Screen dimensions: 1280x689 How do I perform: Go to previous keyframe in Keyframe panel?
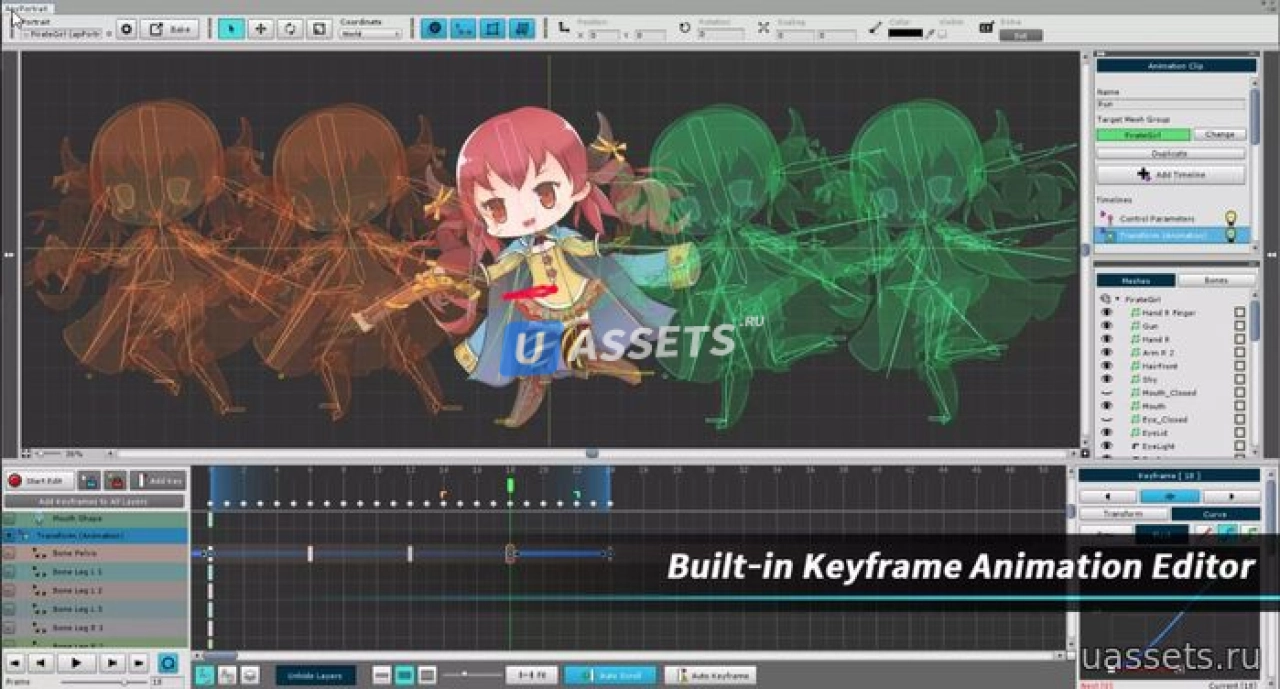[x=1107, y=496]
